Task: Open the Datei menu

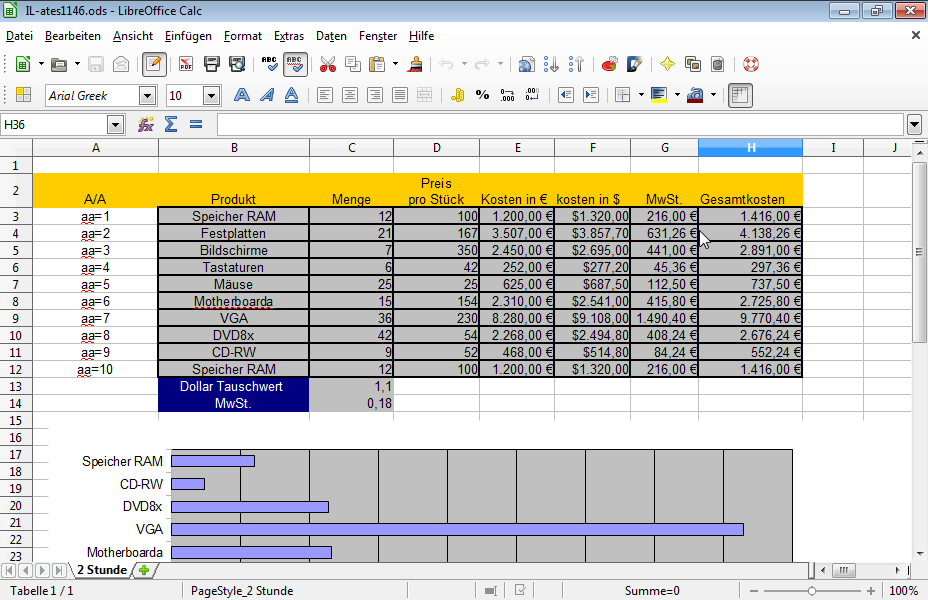Action: [x=19, y=36]
